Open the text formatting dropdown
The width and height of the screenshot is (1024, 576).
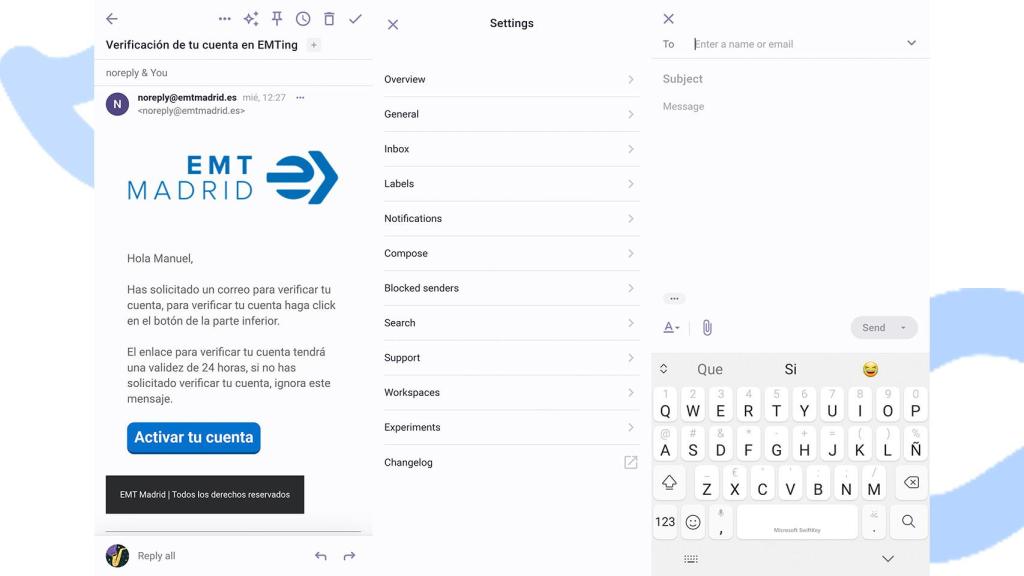[671, 327]
